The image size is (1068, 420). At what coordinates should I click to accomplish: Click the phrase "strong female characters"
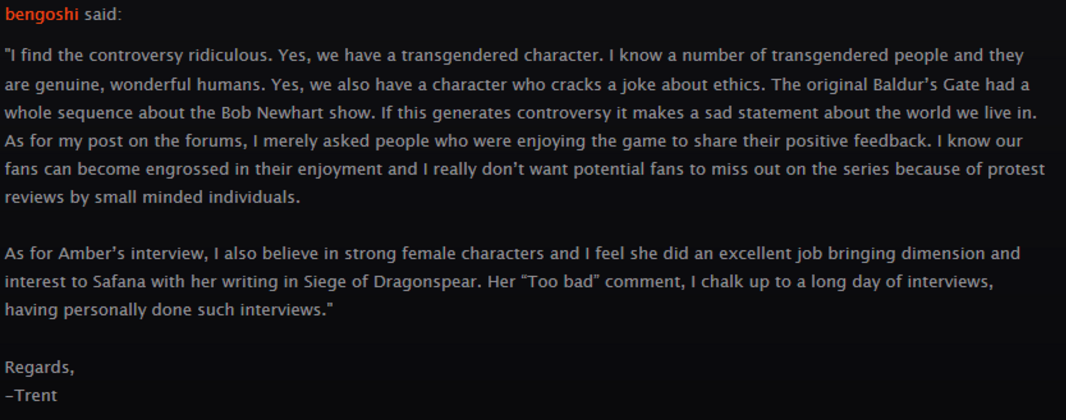click(444, 254)
